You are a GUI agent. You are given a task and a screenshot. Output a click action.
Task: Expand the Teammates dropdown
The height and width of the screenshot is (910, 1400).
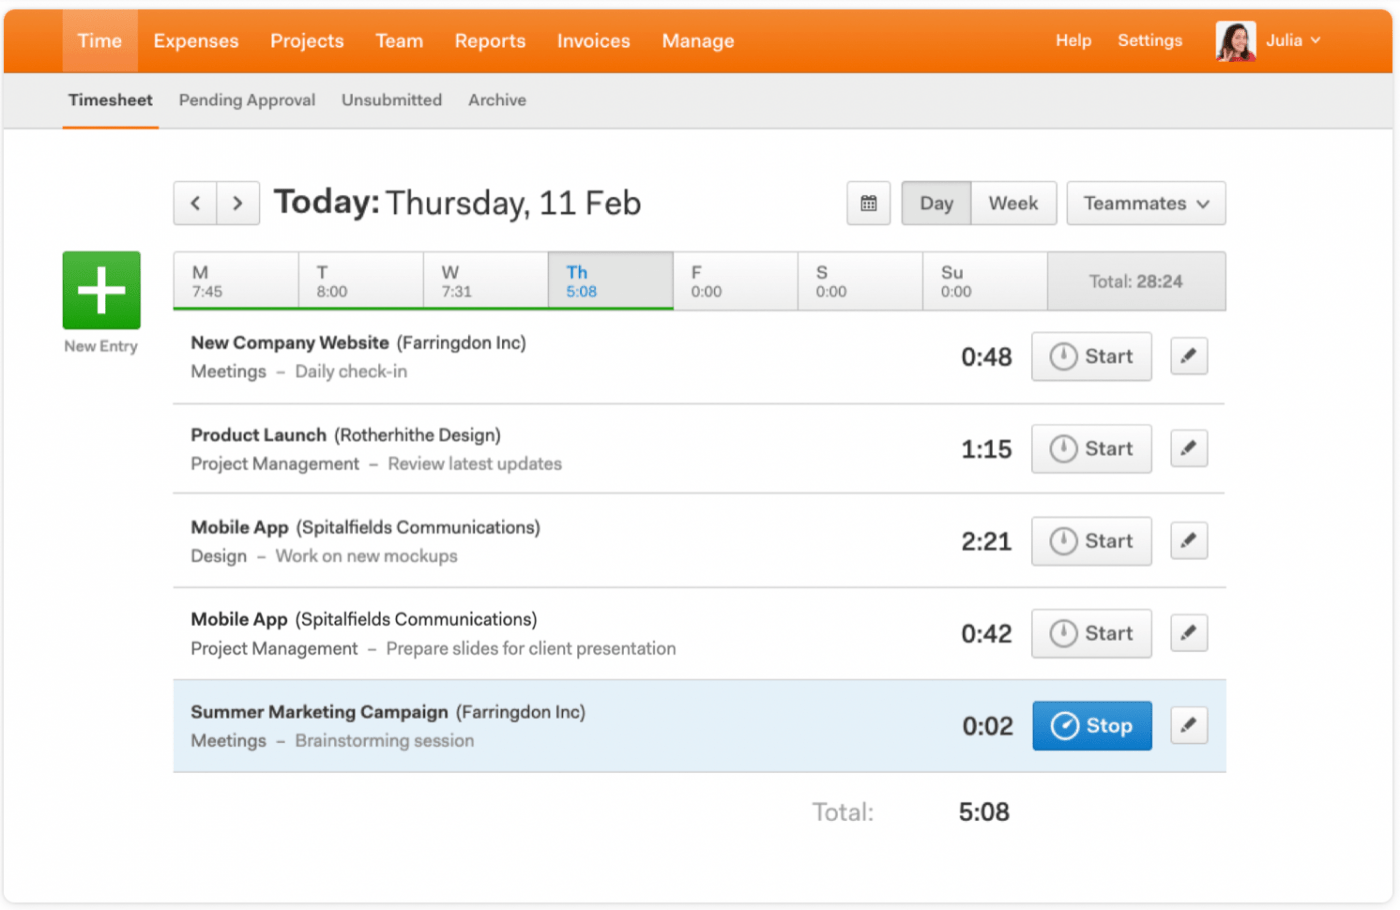pos(1146,203)
